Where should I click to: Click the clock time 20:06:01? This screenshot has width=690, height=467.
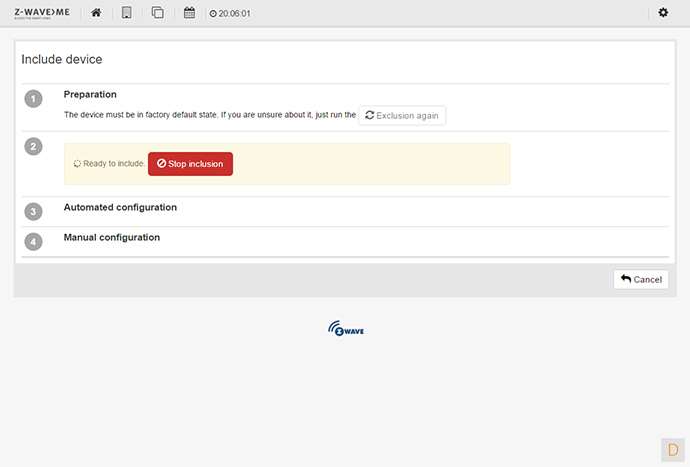coord(230,14)
